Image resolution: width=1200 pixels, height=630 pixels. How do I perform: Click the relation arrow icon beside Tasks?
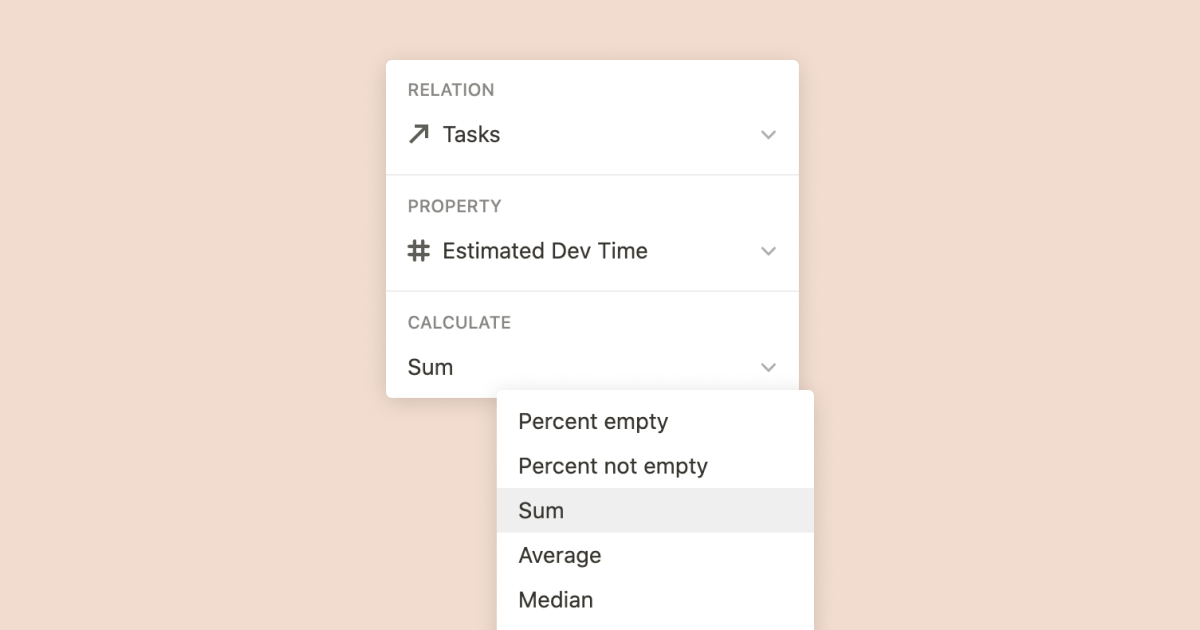click(419, 134)
